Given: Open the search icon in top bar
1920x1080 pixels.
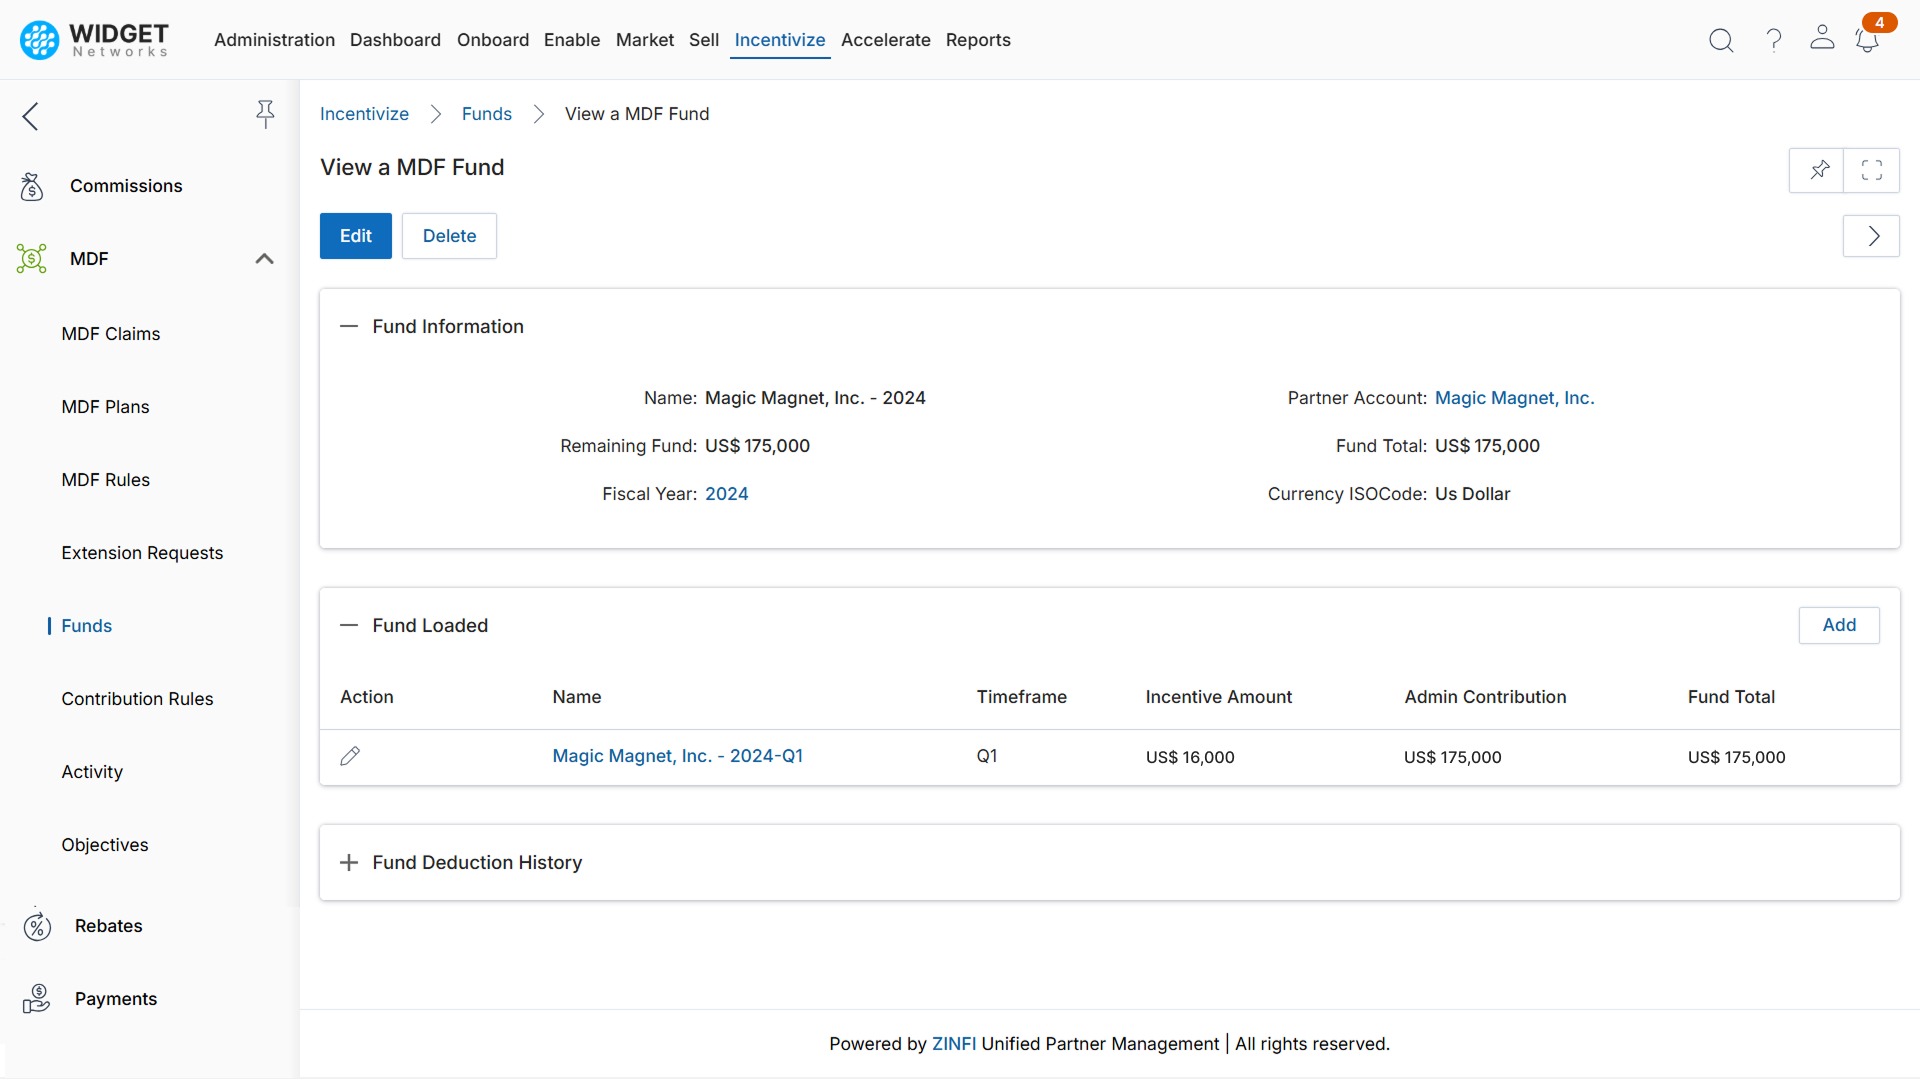Looking at the screenshot, I should (1721, 40).
